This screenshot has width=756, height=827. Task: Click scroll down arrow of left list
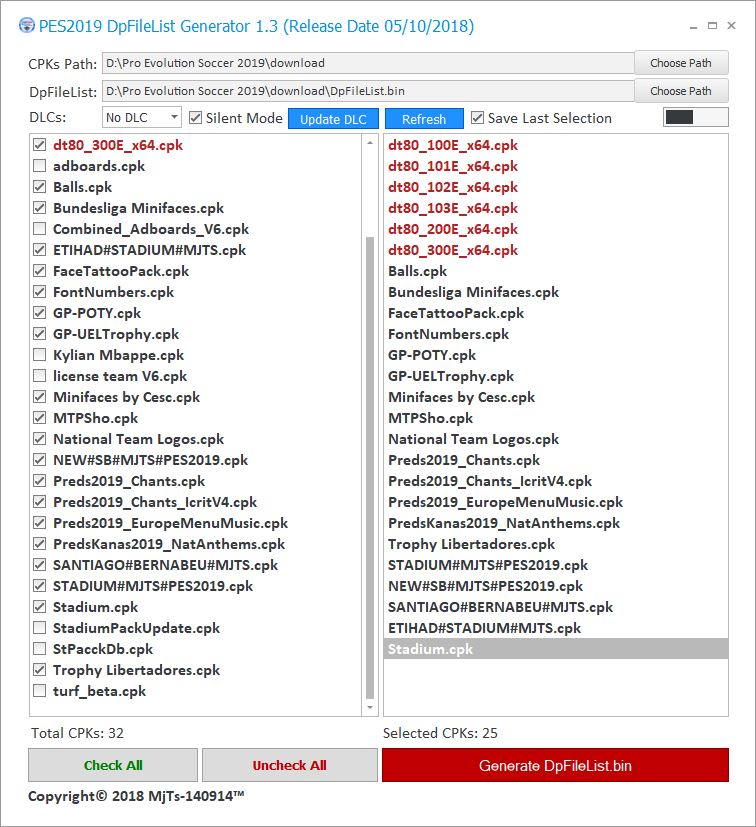pyautogui.click(x=370, y=708)
